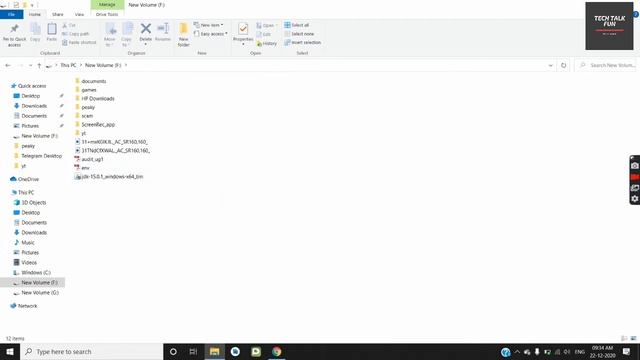
Task: Show hidden system tray icons
Action: click(517, 351)
